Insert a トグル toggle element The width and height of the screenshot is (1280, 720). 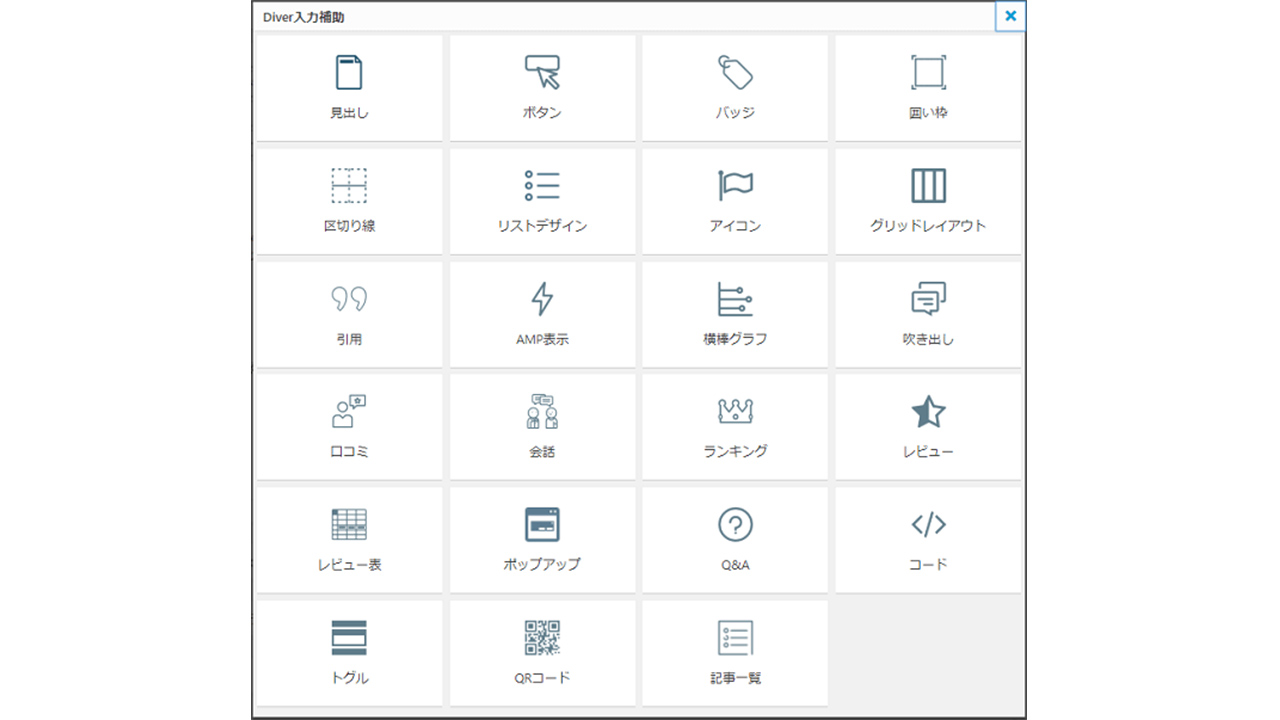coord(349,638)
